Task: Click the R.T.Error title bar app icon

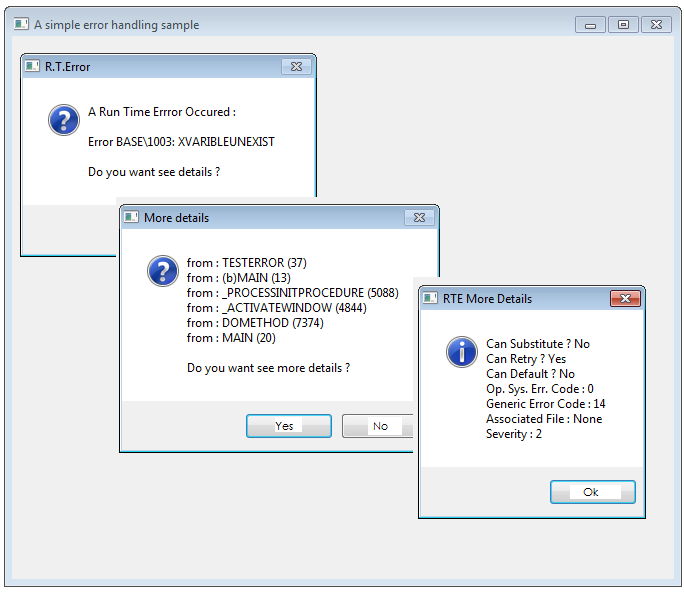Action: (x=32, y=66)
